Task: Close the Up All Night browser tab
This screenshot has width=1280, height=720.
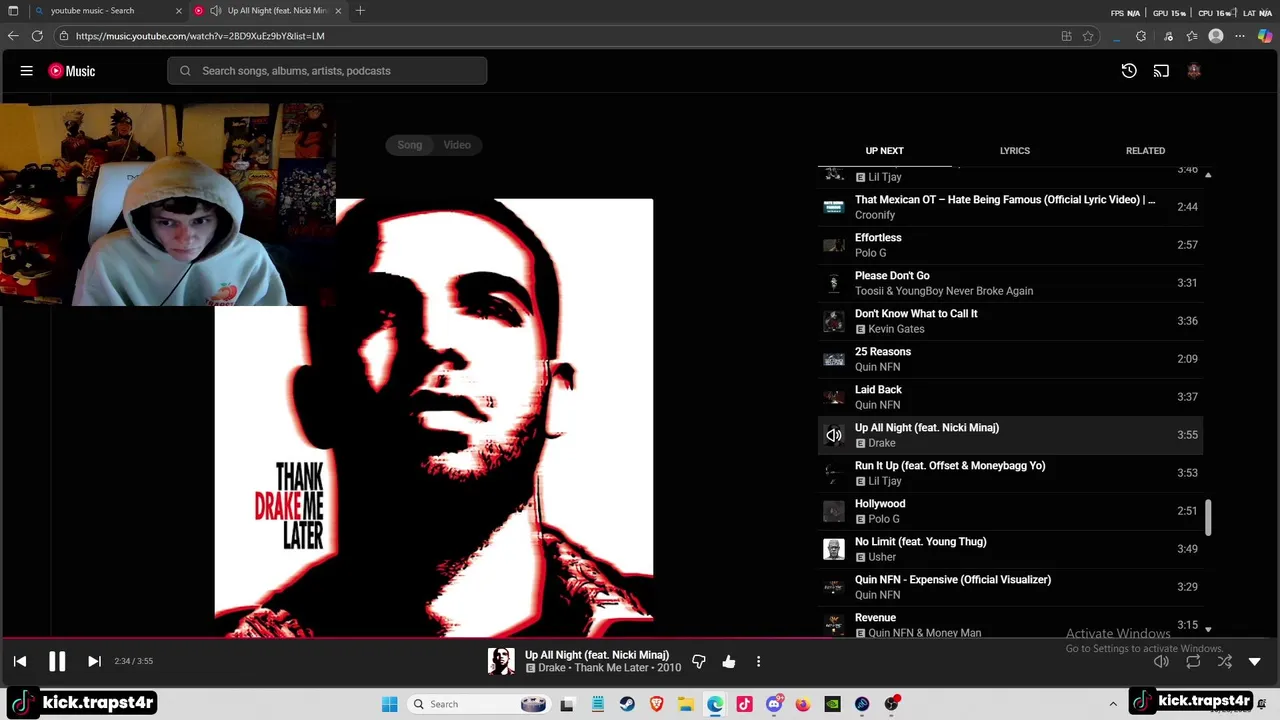Action: coord(338,11)
